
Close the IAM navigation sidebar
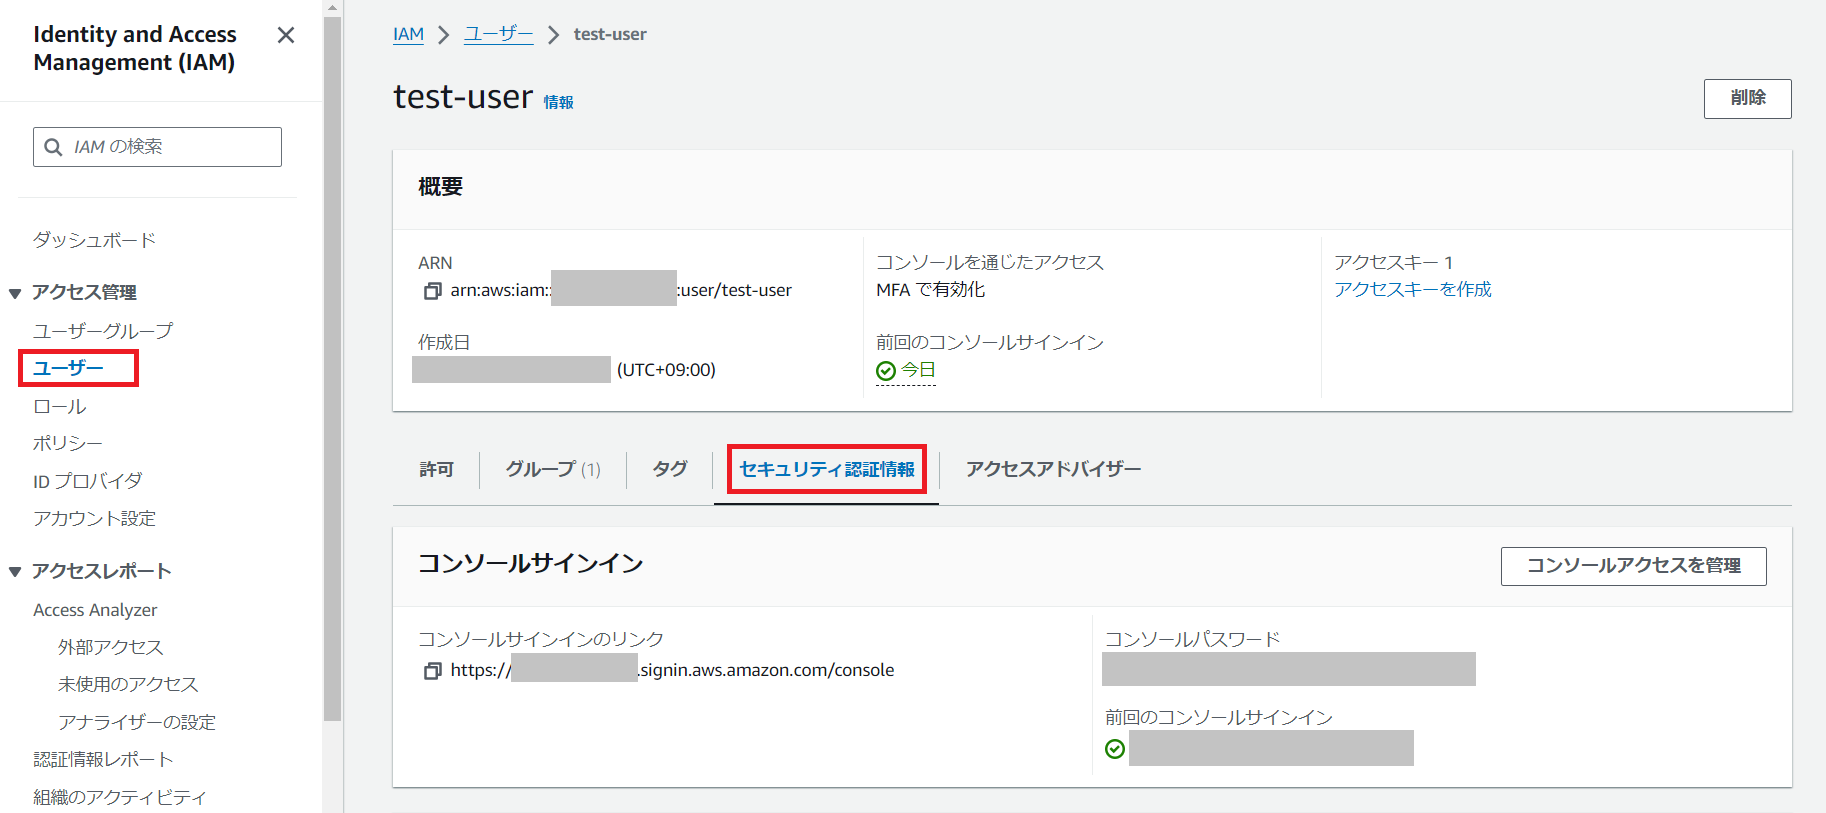[x=286, y=36]
